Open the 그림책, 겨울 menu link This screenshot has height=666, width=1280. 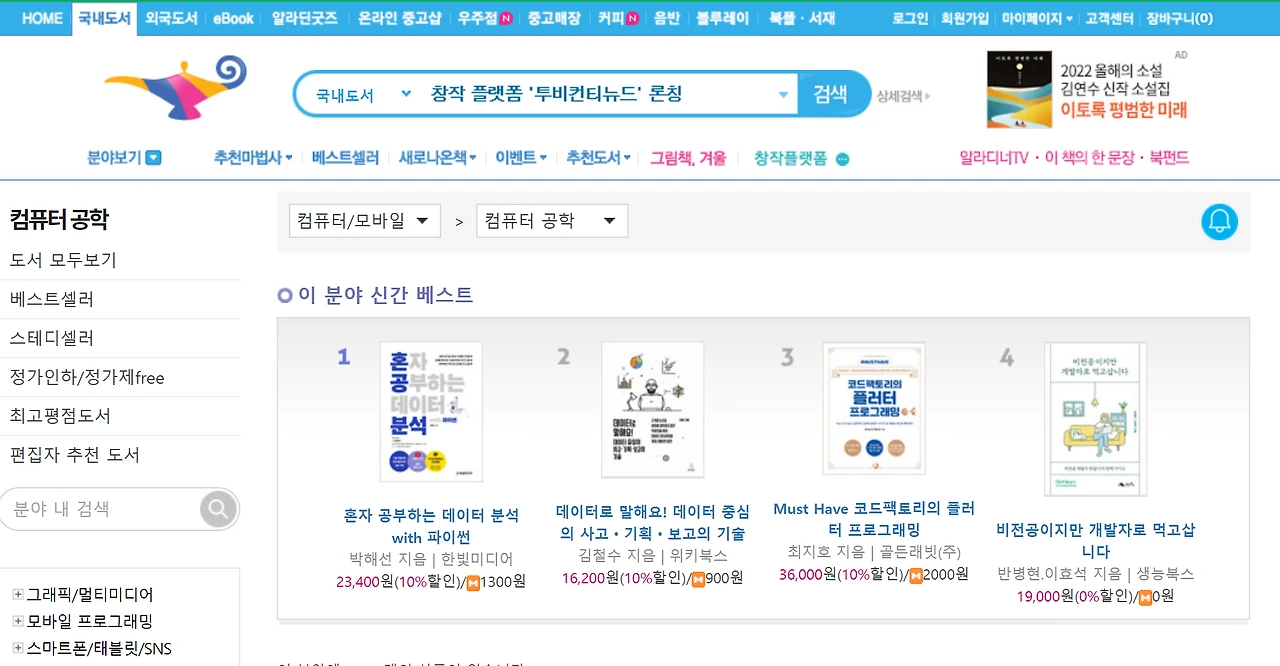(688, 158)
